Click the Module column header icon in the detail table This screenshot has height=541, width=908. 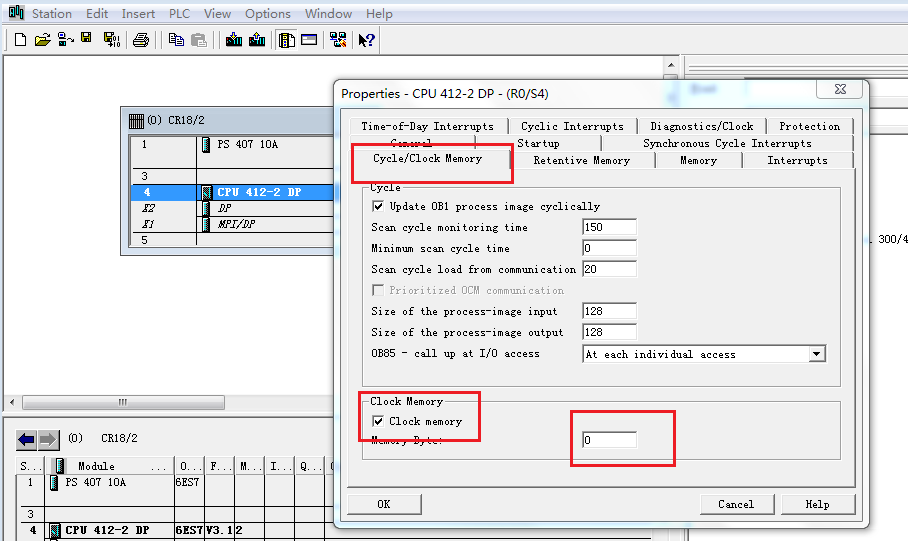tap(60, 466)
